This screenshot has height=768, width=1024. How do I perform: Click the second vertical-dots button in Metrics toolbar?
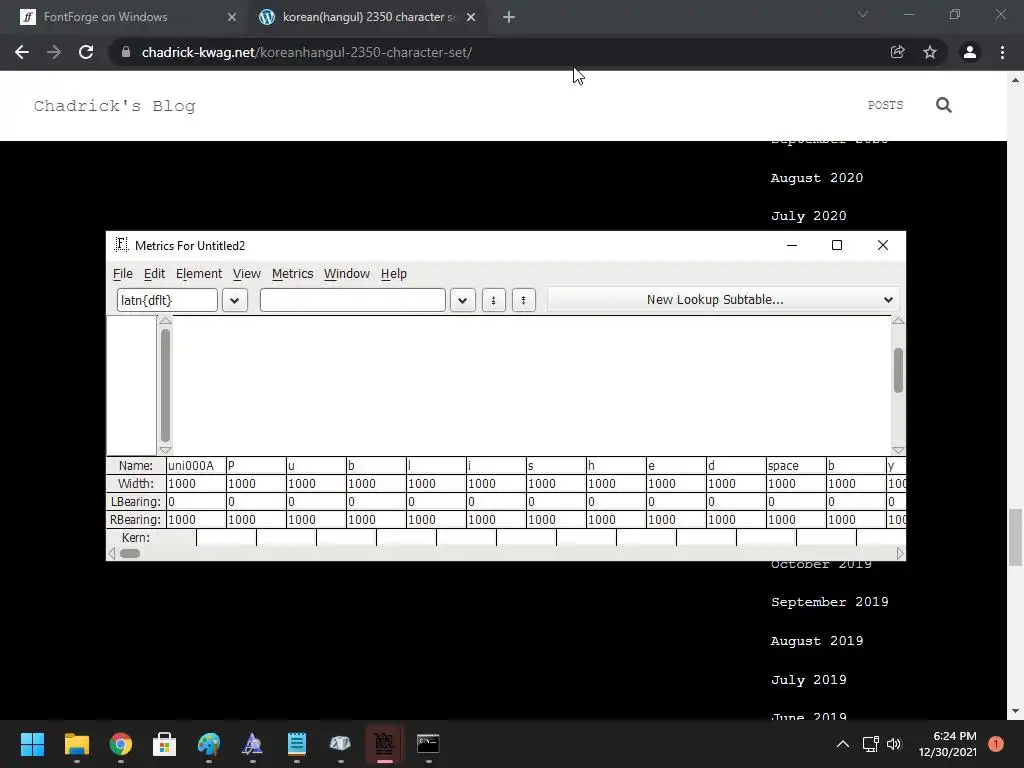[524, 300]
